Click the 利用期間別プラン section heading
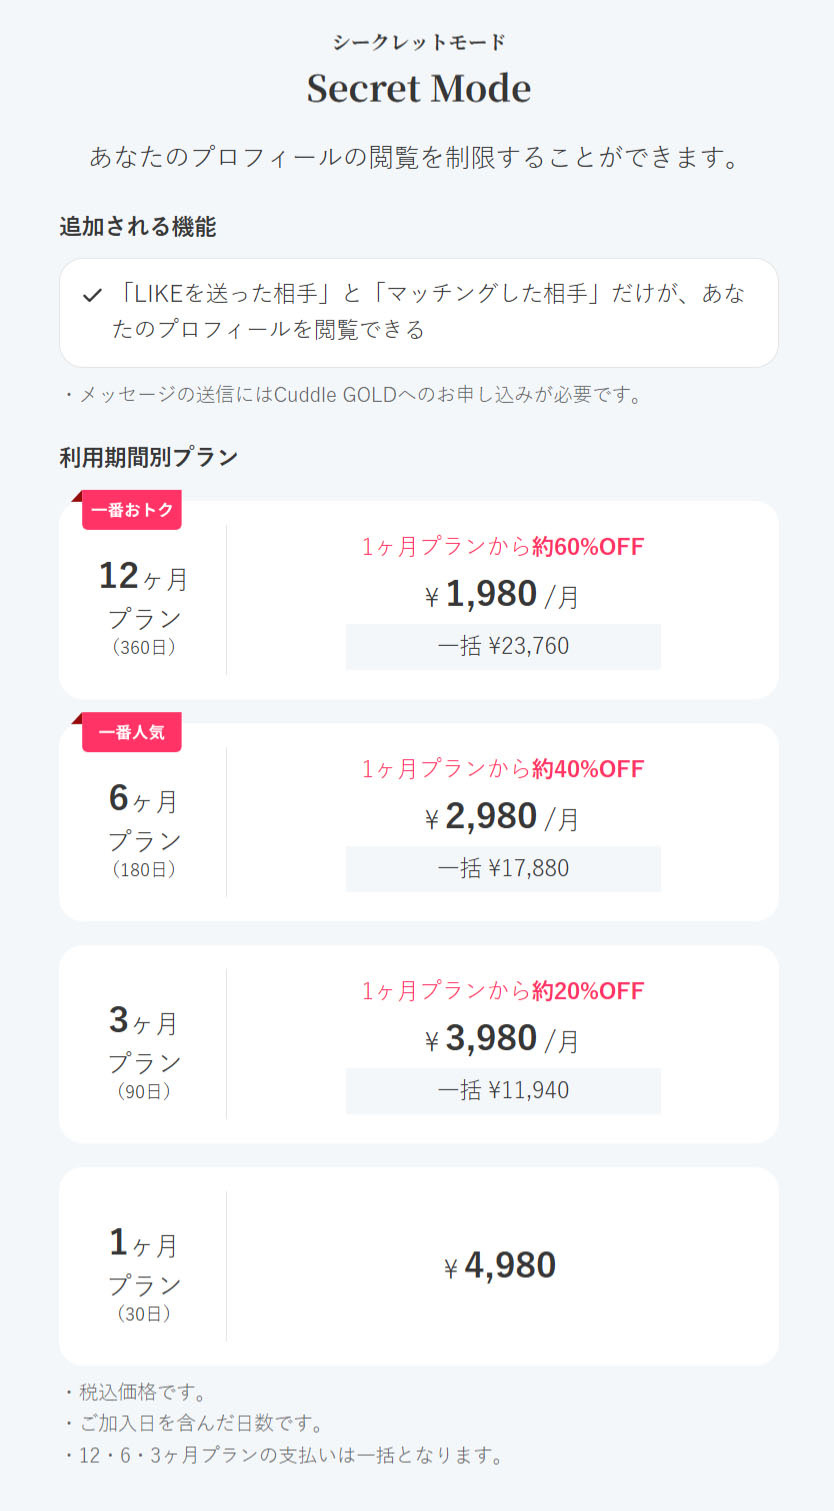This screenshot has width=834, height=1511. [x=149, y=457]
